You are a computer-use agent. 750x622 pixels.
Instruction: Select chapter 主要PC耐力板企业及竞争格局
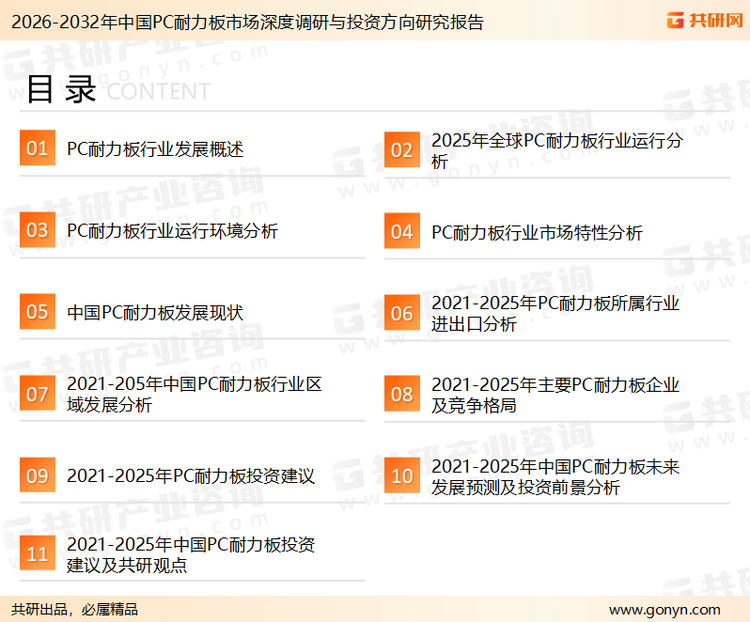pos(555,395)
